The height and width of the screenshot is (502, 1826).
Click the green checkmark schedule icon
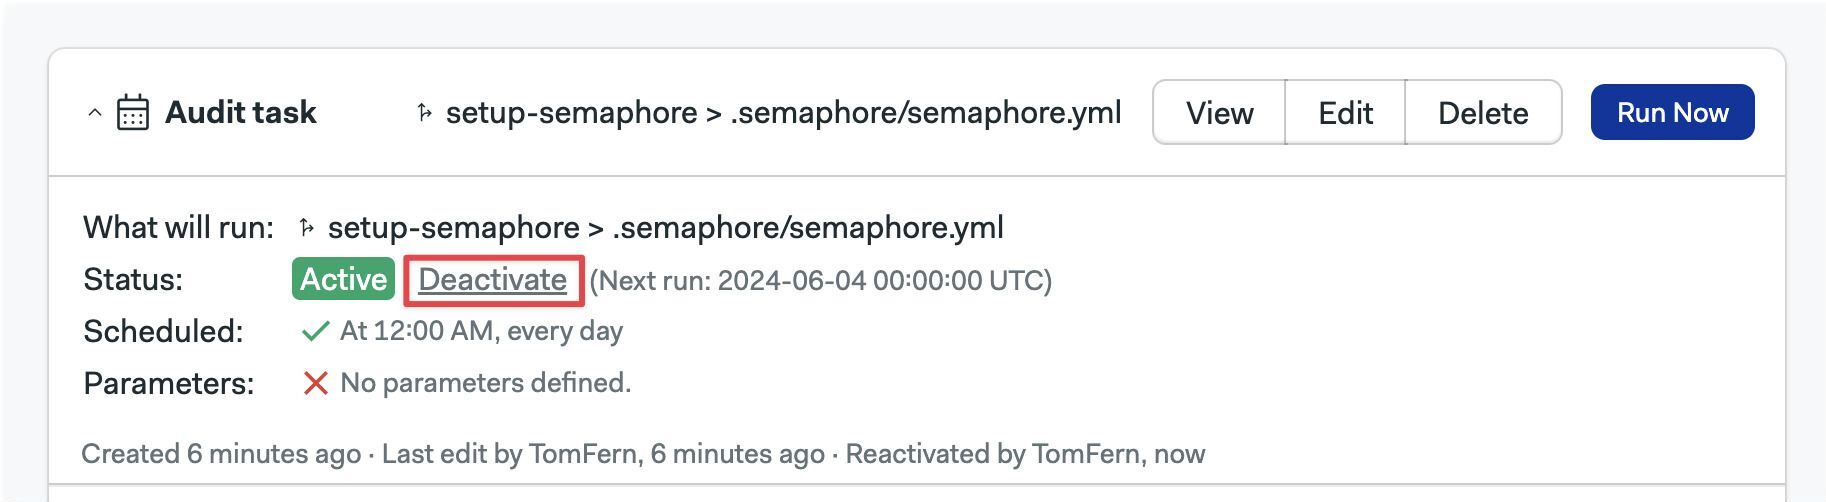pyautogui.click(x=315, y=331)
